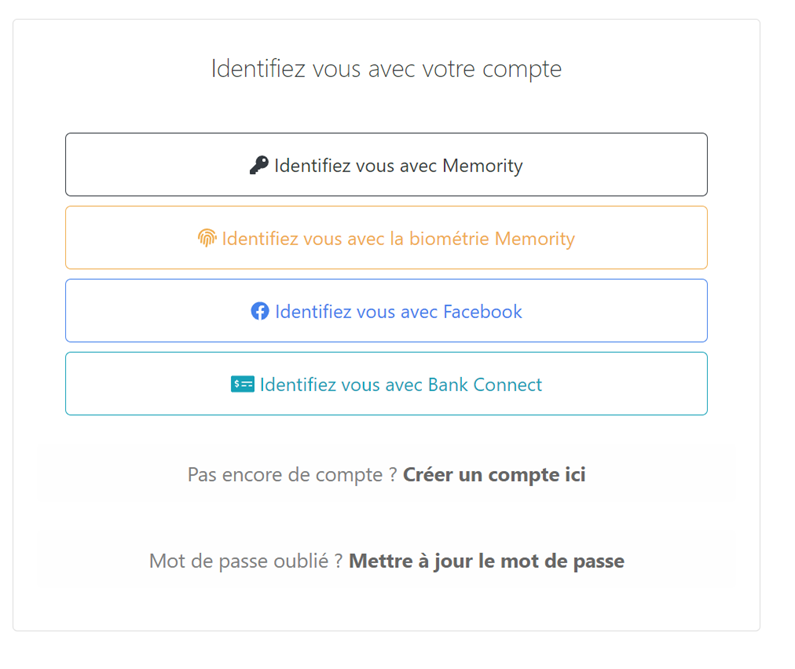Select the Bank Connect identification button
Image resolution: width=795 pixels, height=669 pixels.
tap(386, 384)
